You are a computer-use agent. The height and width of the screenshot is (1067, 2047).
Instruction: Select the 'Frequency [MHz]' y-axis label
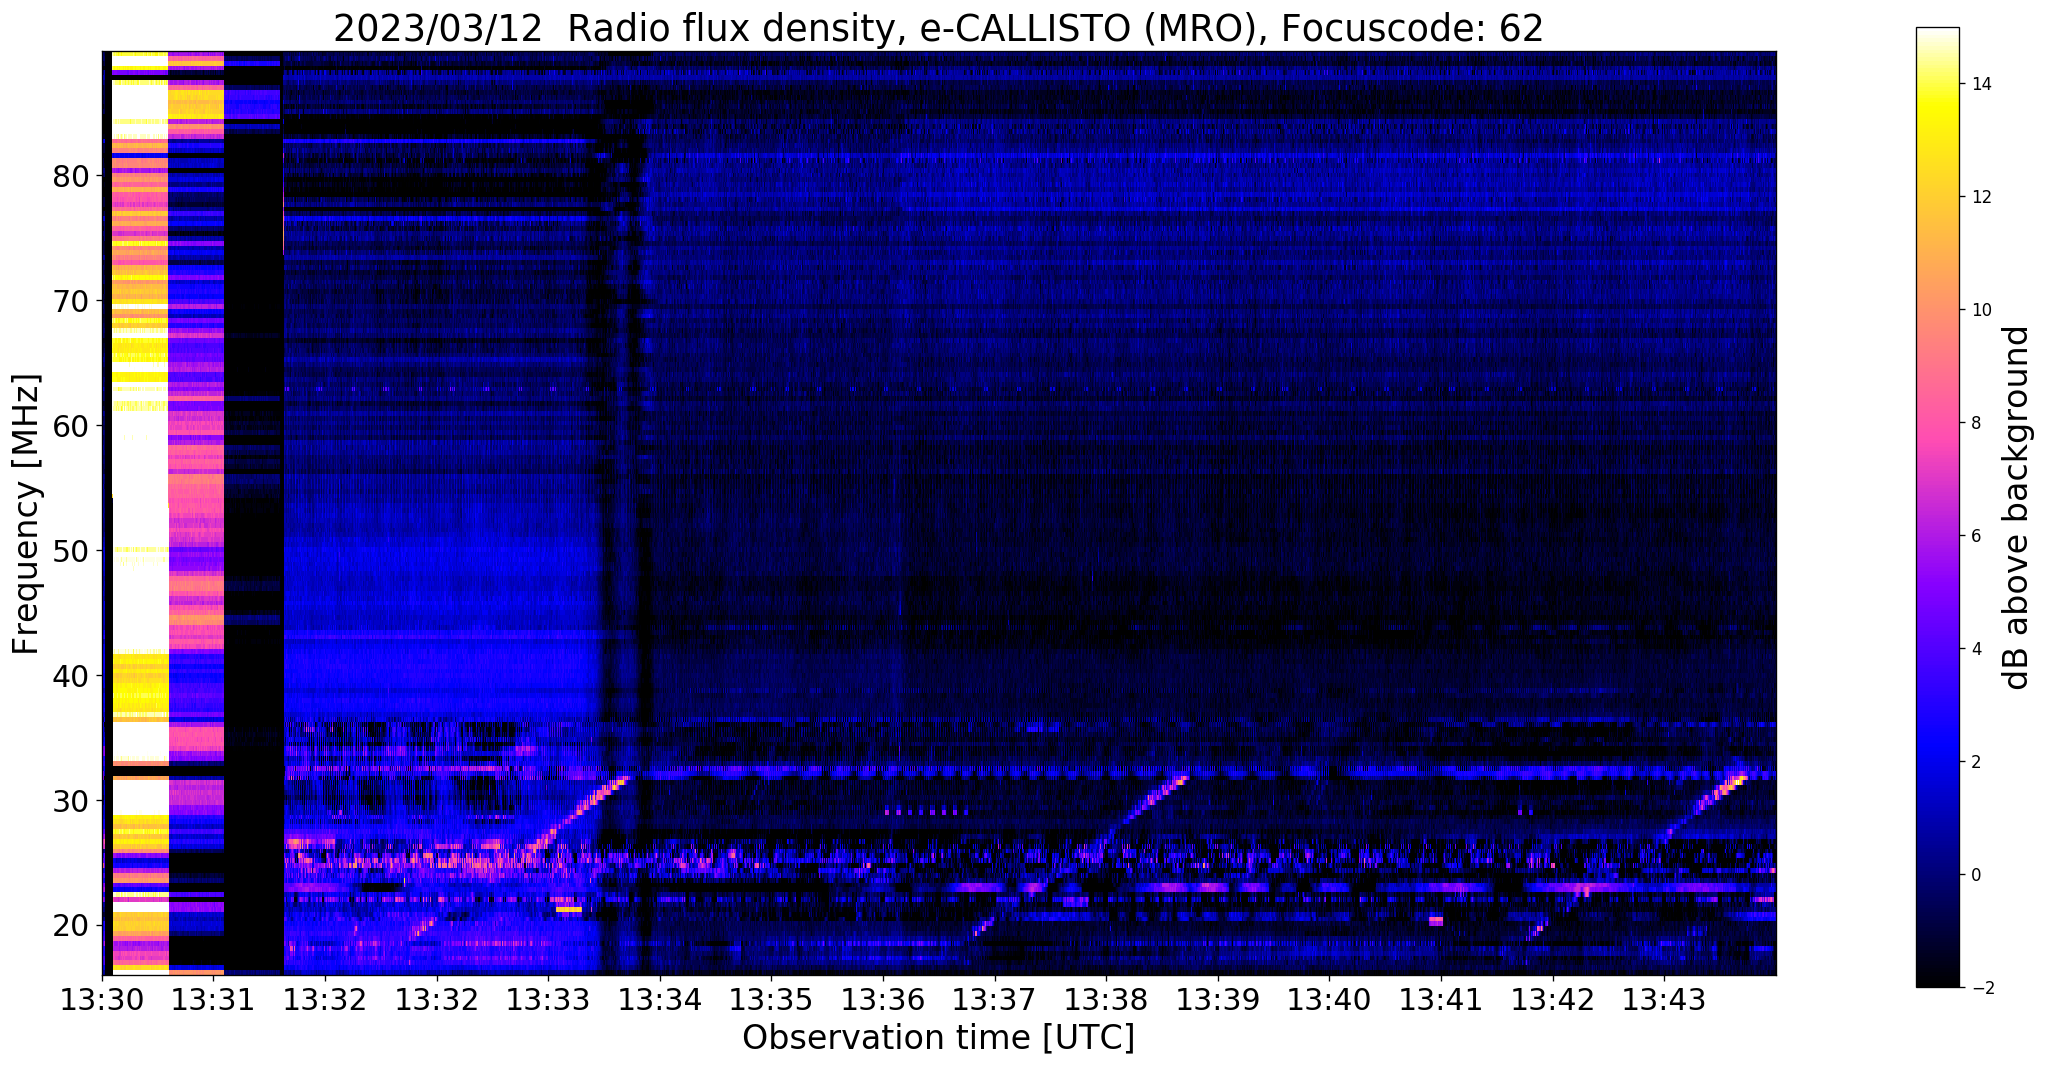[x=27, y=514]
